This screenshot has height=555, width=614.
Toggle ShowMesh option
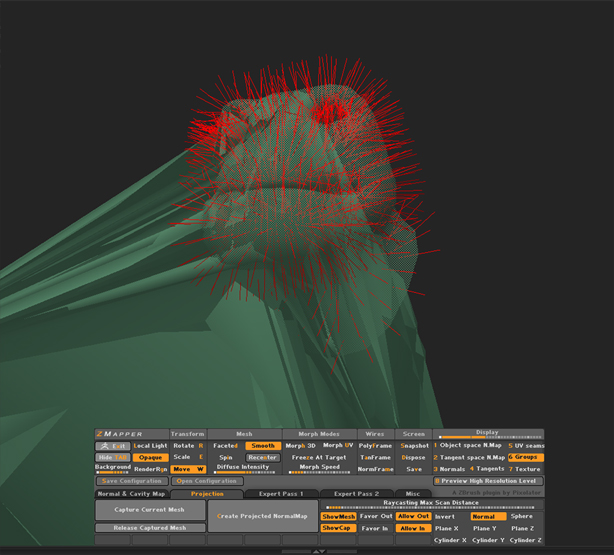(x=338, y=517)
